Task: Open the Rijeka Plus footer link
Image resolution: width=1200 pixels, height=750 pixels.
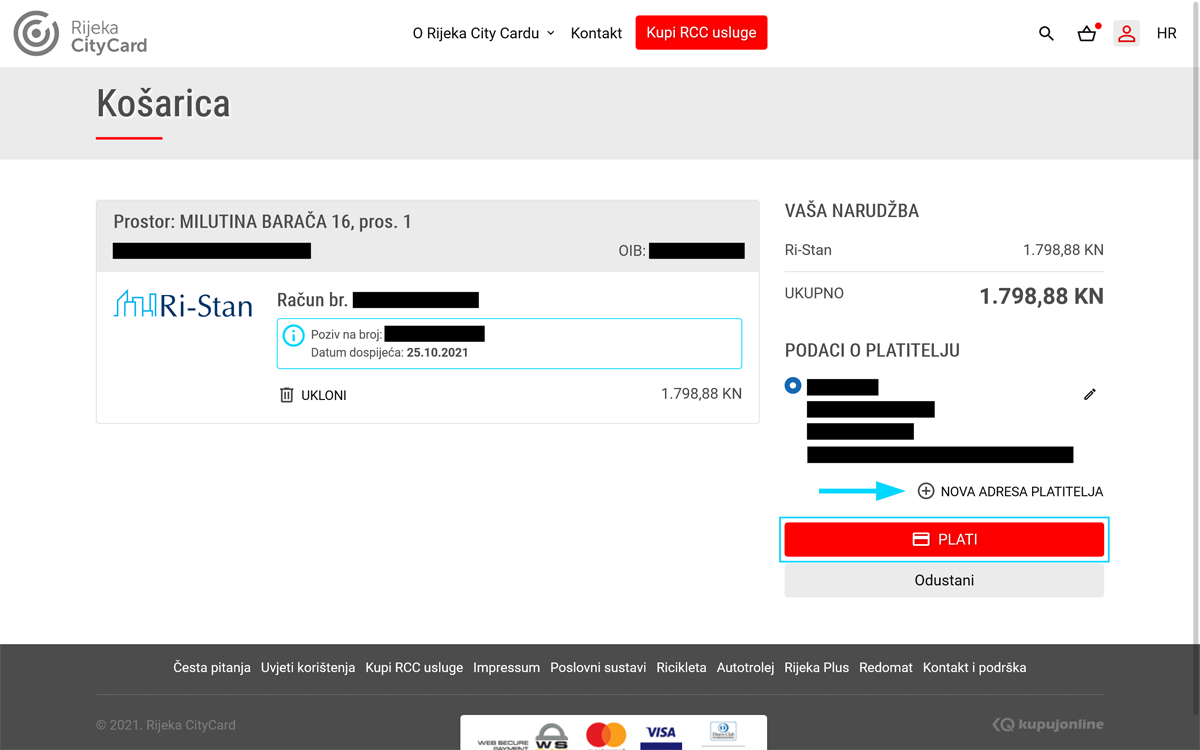Action: (817, 667)
